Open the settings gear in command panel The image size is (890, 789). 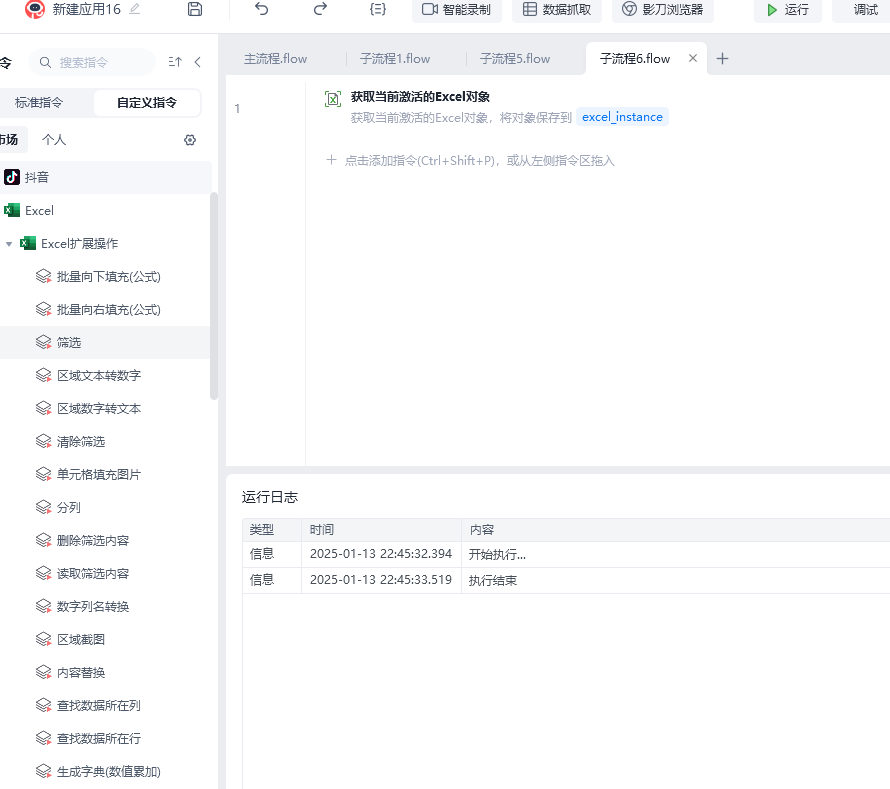tap(190, 140)
